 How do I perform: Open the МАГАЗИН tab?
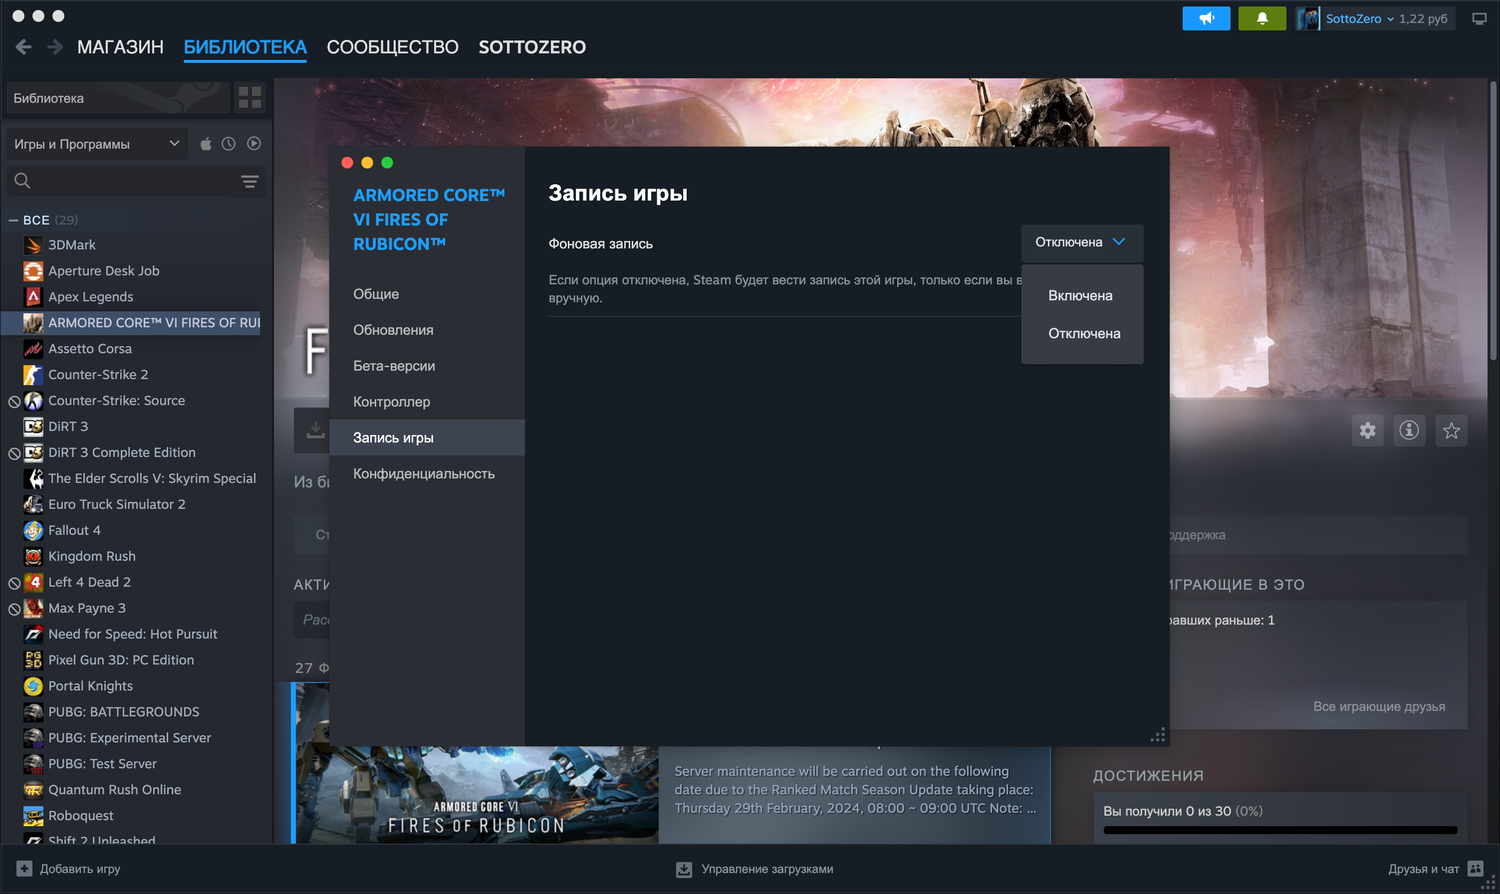120,47
